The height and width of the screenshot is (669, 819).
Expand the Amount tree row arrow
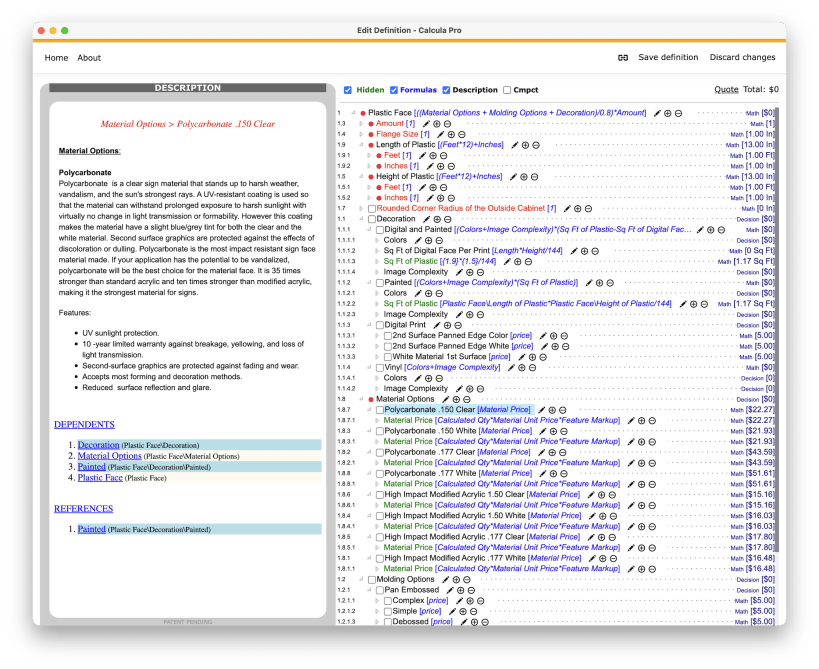[361, 124]
